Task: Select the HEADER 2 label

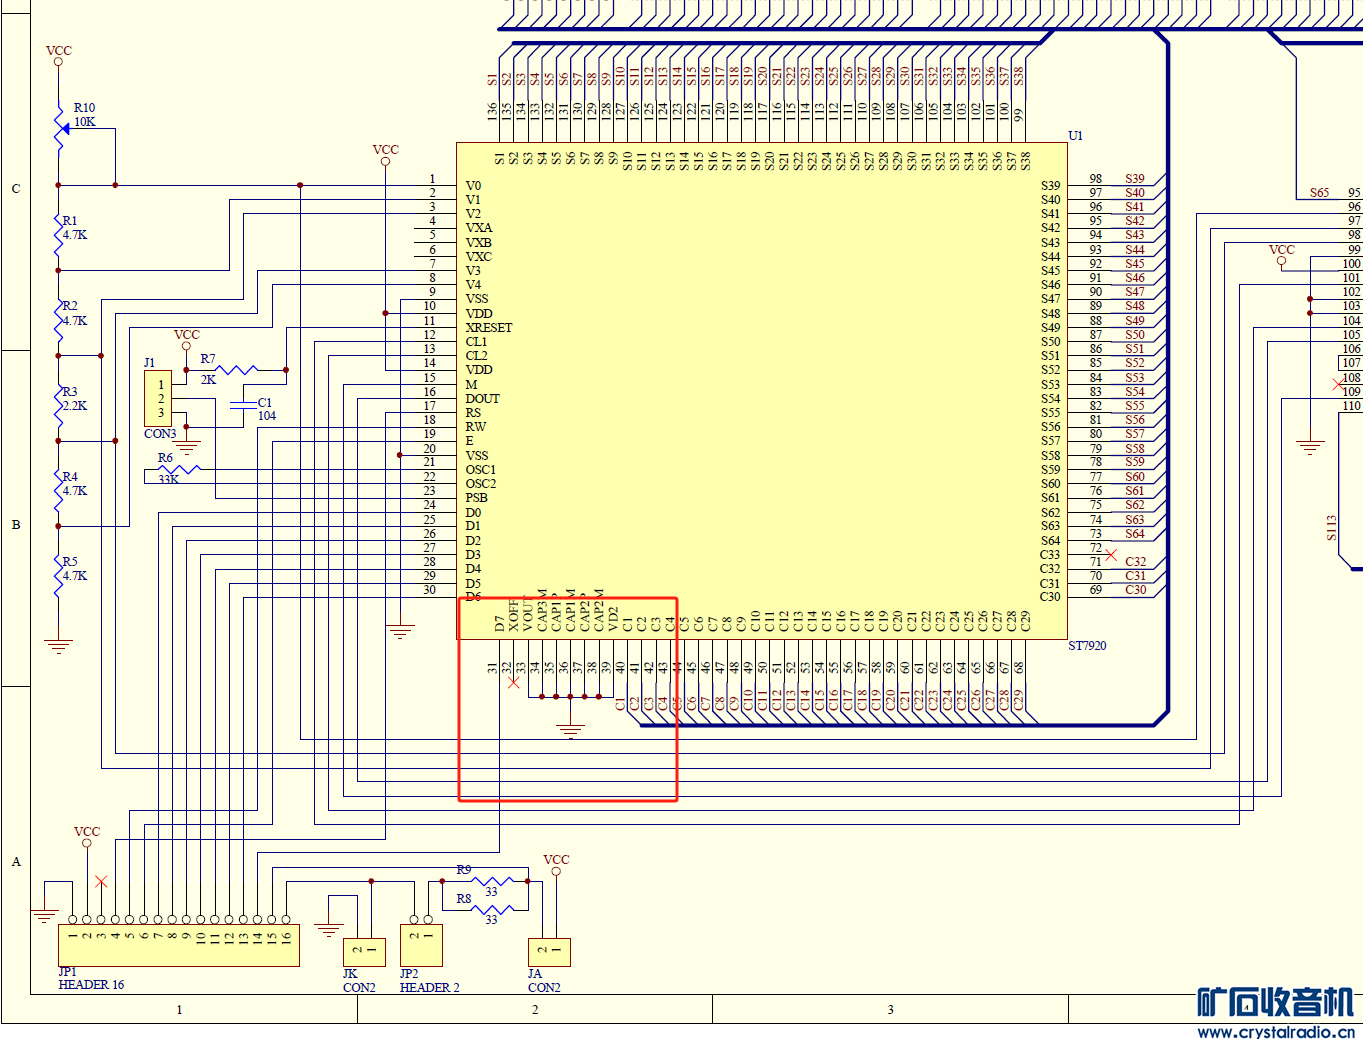Action: (430, 988)
